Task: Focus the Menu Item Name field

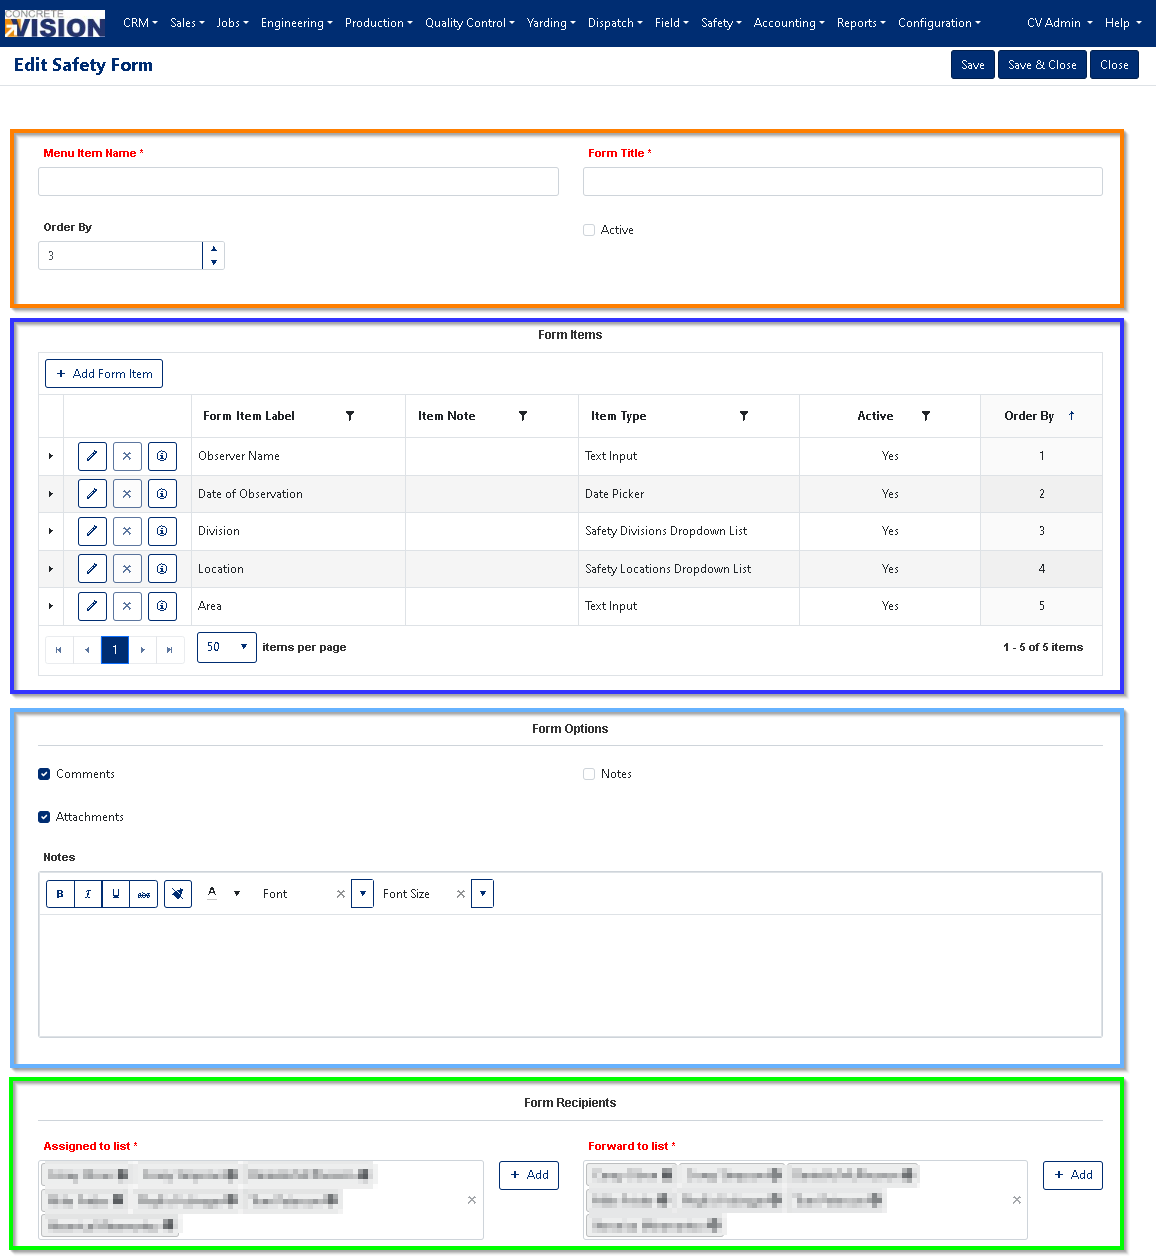Action: pos(298,181)
